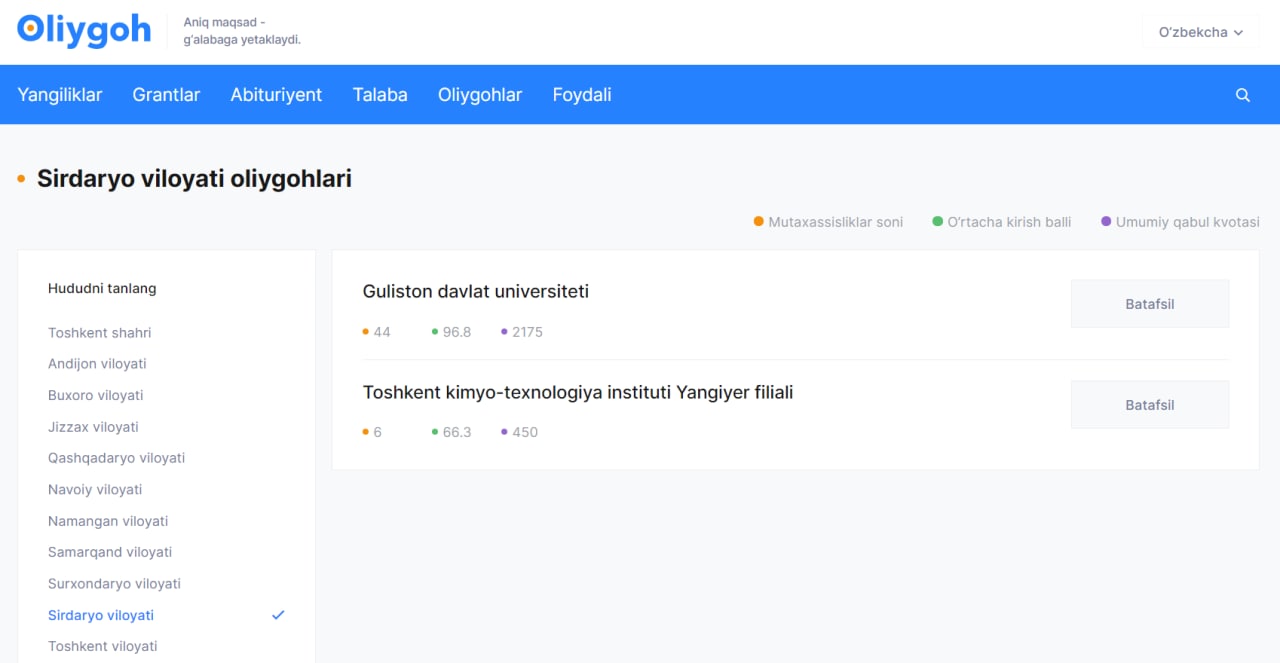Screen dimensions: 1280x663
Task: Click the Oliygoh logo
Action: [x=84, y=31]
